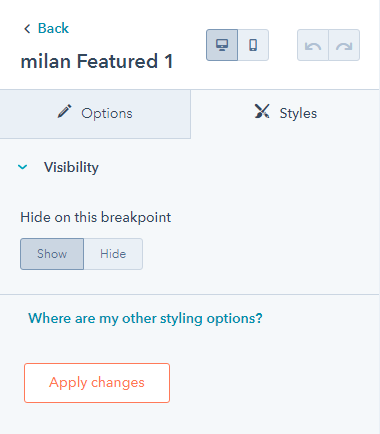Switch to mobile breakpoint view icon
The height and width of the screenshot is (434, 380).
tap(253, 45)
